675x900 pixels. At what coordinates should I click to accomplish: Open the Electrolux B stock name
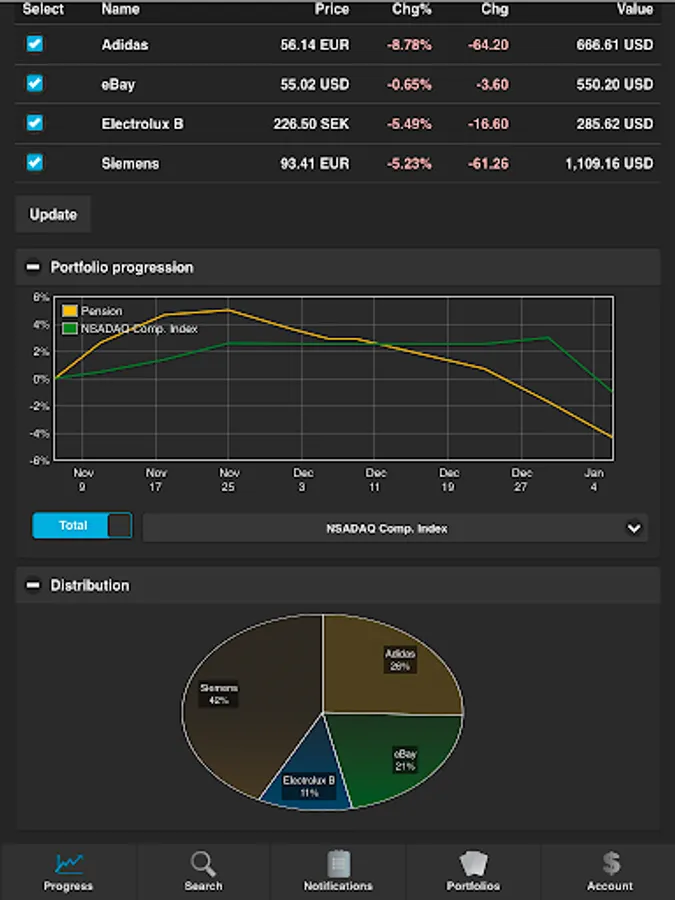coord(142,123)
